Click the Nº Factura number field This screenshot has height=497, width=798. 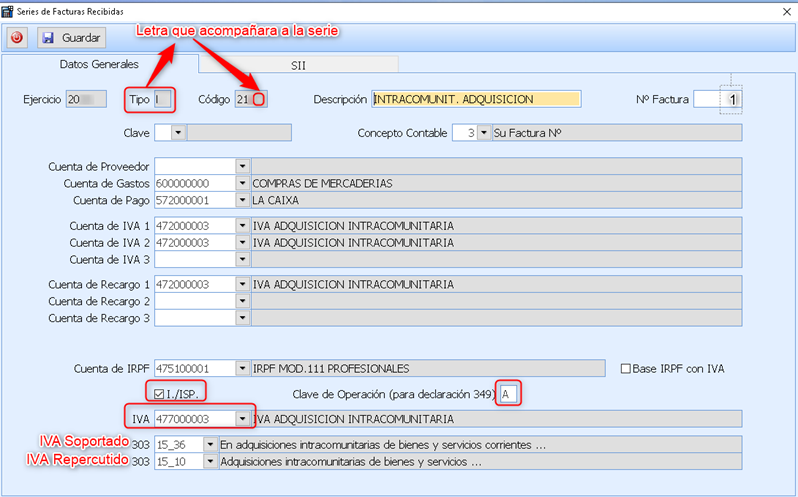pos(720,100)
